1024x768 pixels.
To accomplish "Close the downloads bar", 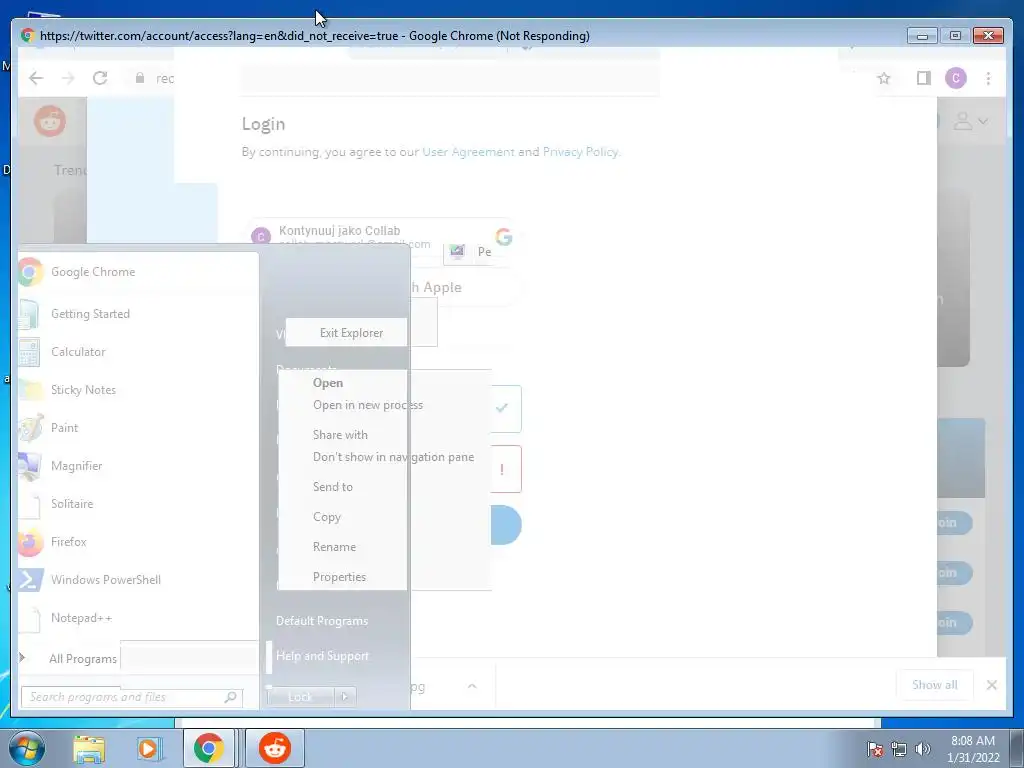I will pyautogui.click(x=991, y=685).
